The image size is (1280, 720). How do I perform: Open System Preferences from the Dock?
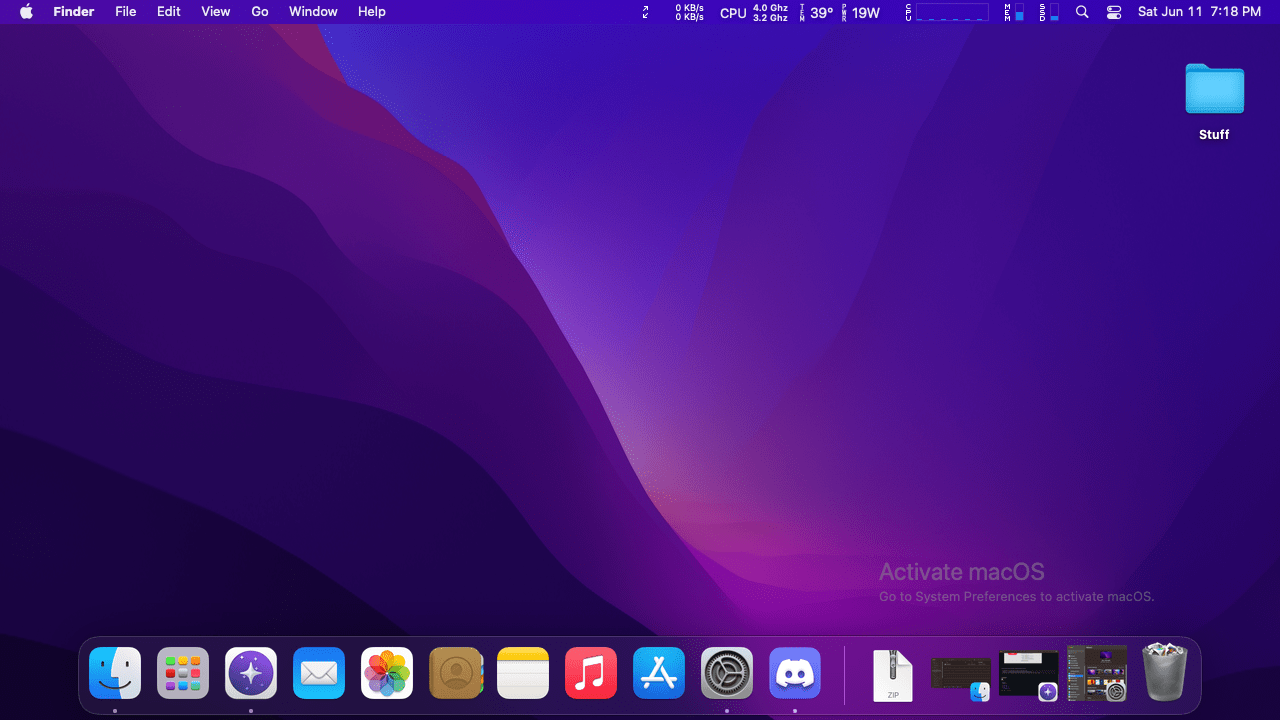click(726, 673)
